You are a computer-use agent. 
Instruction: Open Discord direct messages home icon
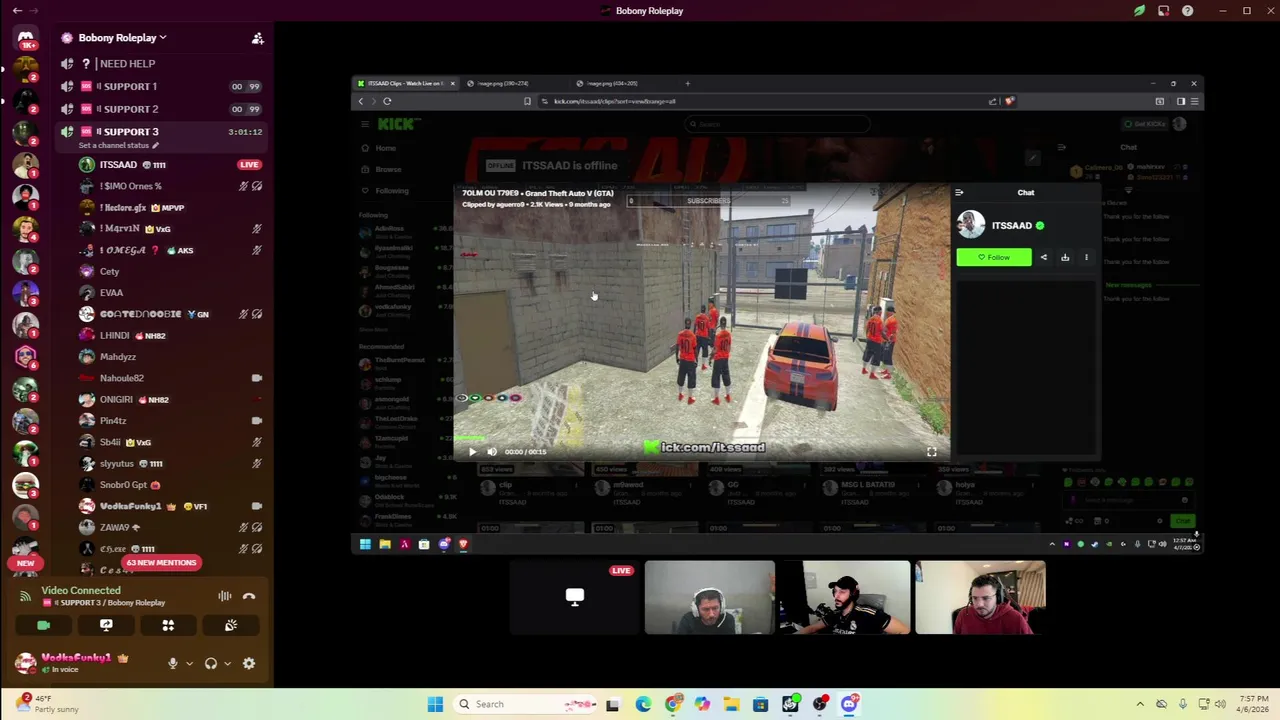point(26,38)
